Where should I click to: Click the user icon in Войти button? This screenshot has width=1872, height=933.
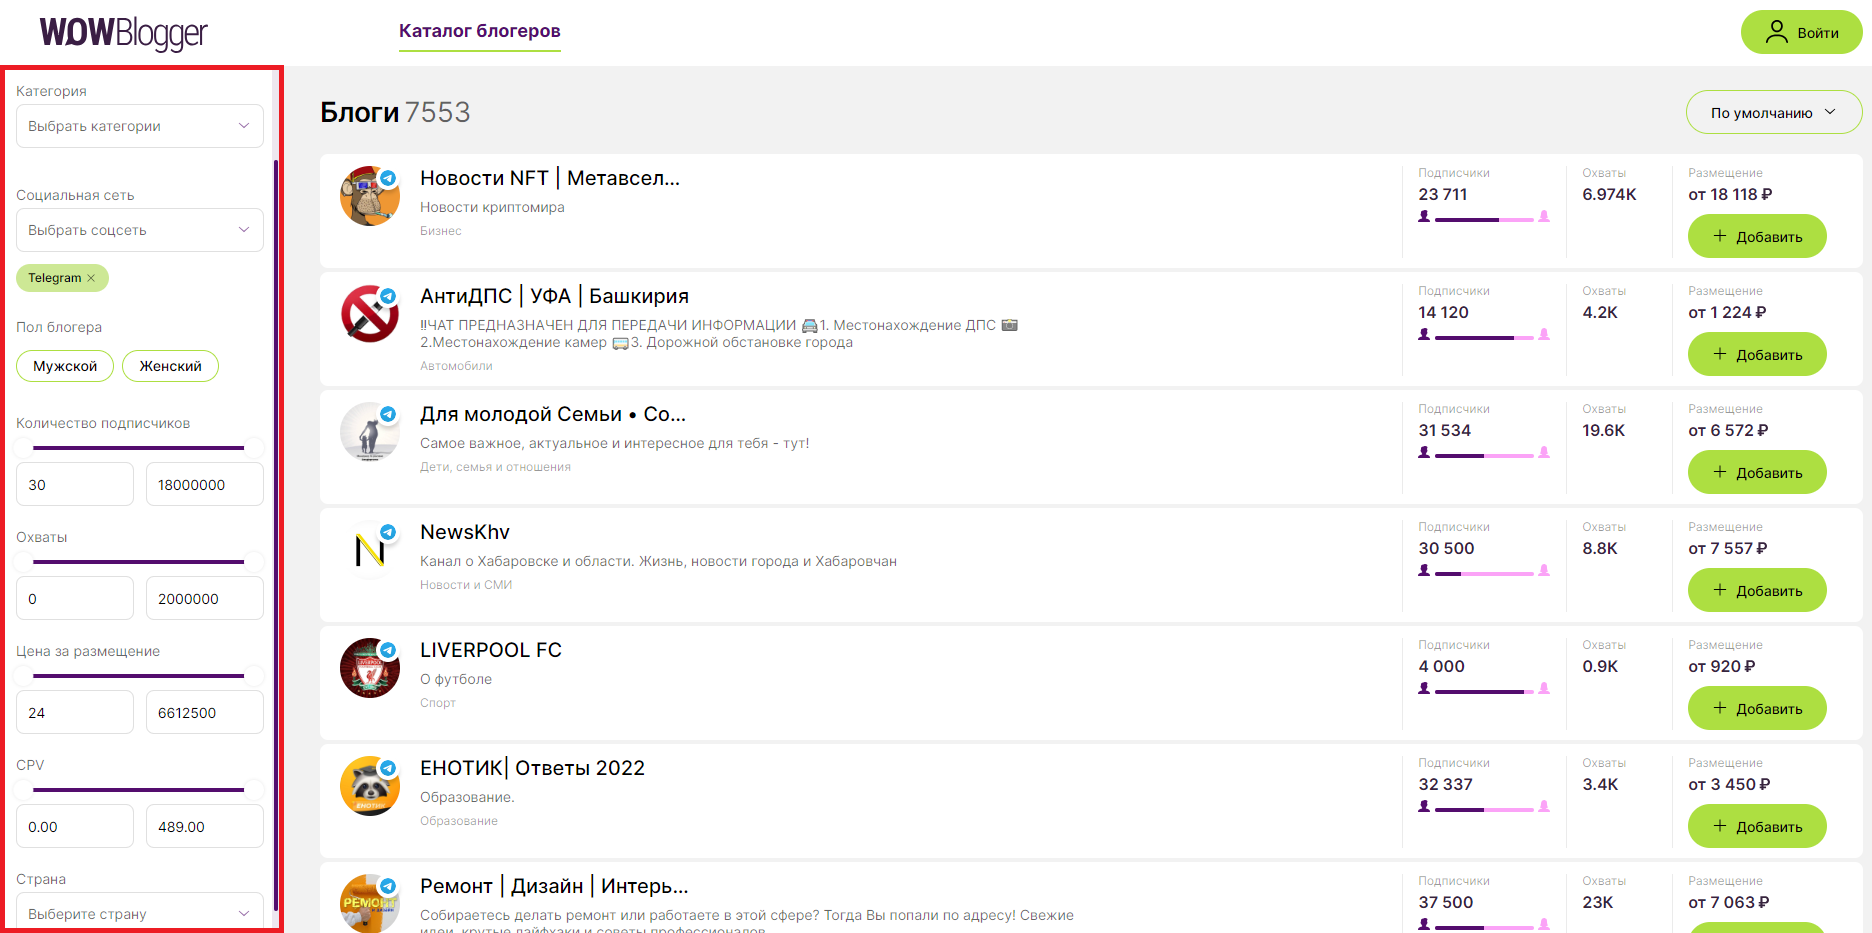(1776, 32)
